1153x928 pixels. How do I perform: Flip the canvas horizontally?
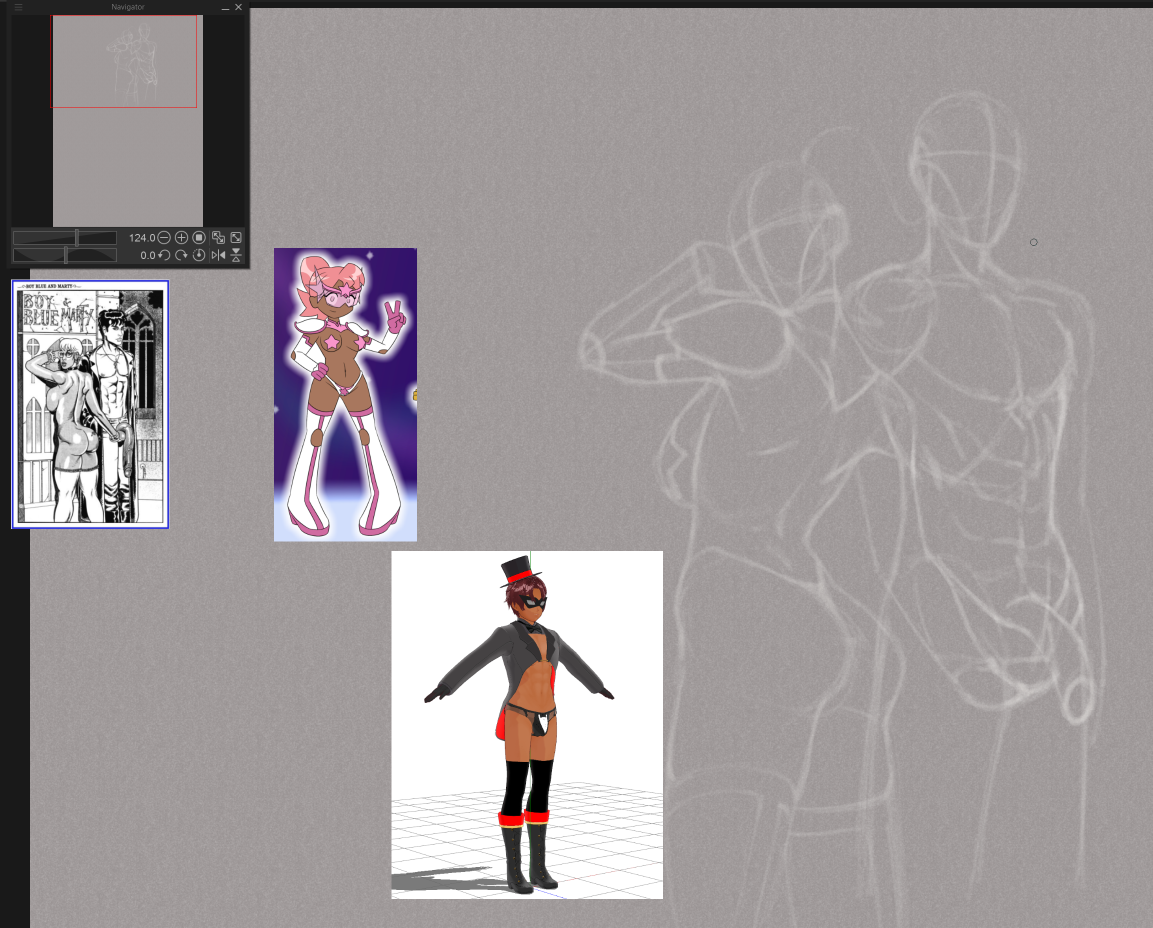[218, 255]
